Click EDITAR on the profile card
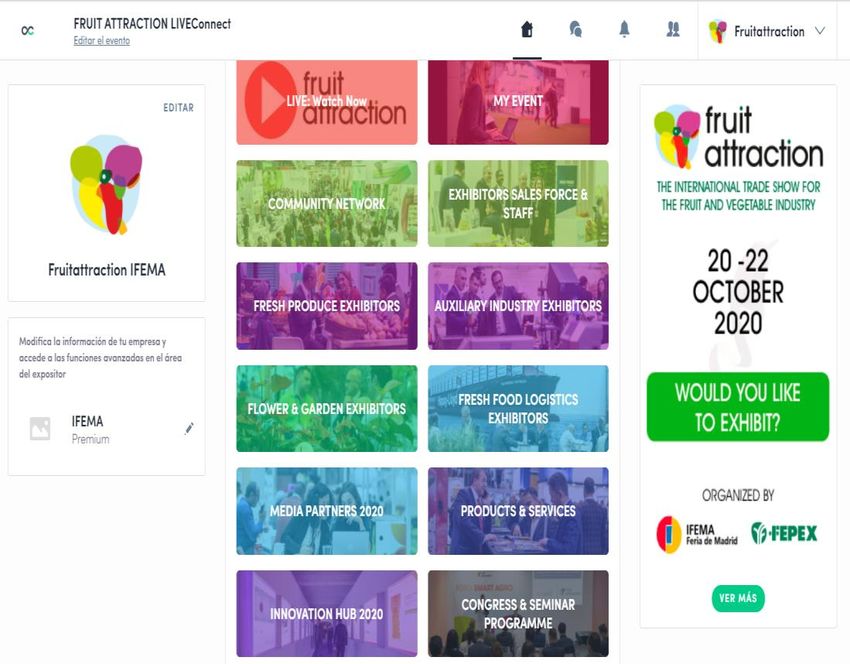 tap(178, 107)
